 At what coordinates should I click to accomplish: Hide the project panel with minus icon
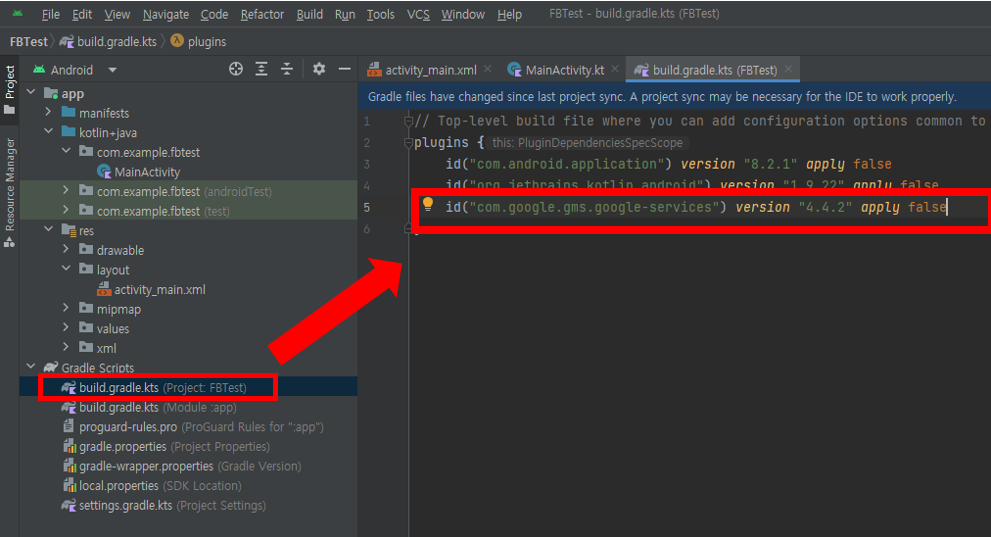(344, 69)
